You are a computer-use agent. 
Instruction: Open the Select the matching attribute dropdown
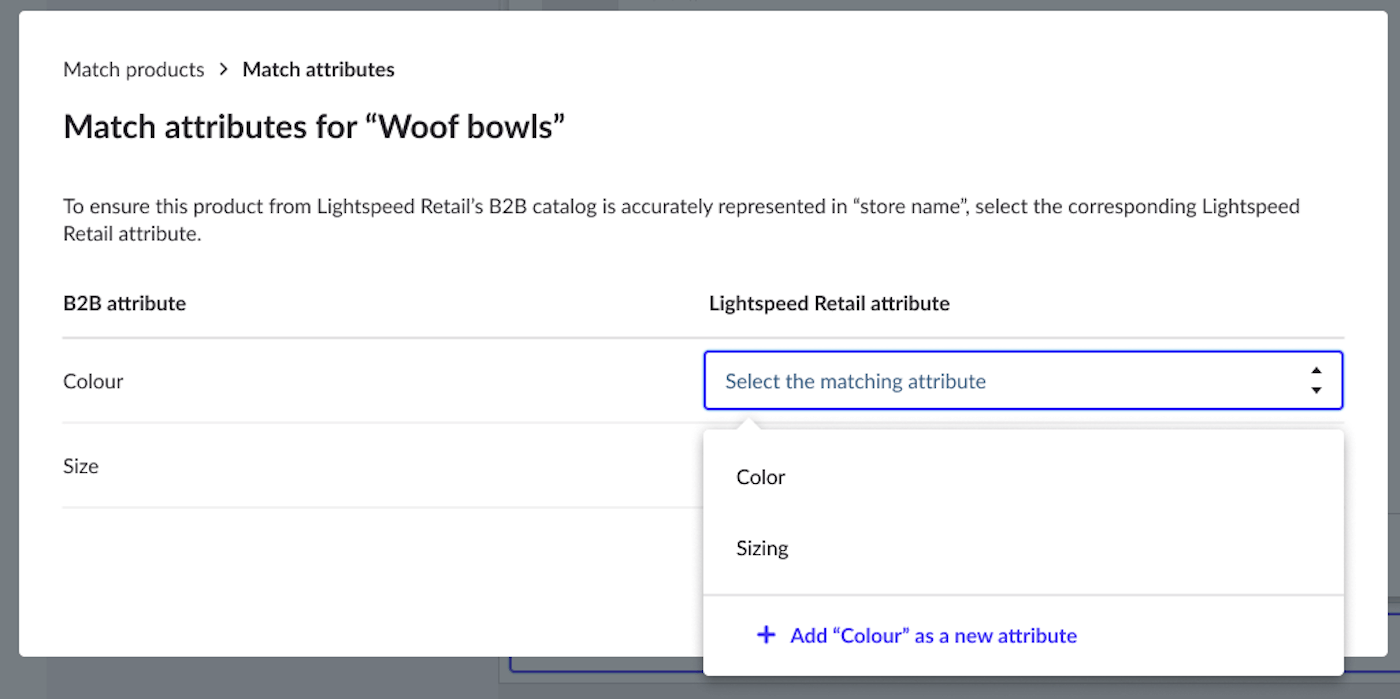coord(1023,380)
